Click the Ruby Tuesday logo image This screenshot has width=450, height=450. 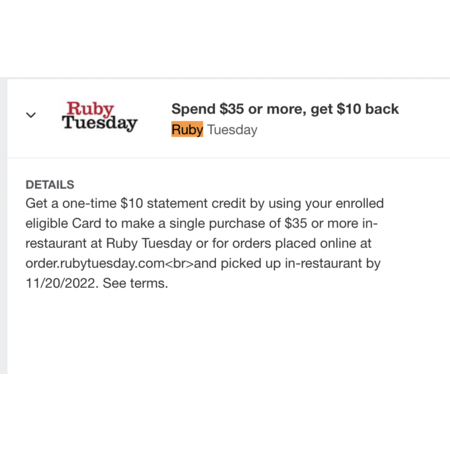(99, 116)
